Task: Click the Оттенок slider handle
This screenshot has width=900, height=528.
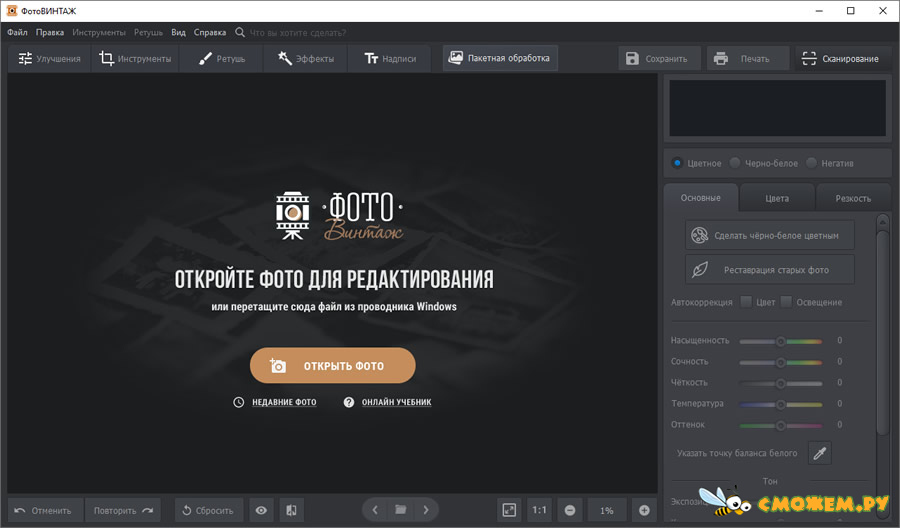Action: [x=781, y=425]
